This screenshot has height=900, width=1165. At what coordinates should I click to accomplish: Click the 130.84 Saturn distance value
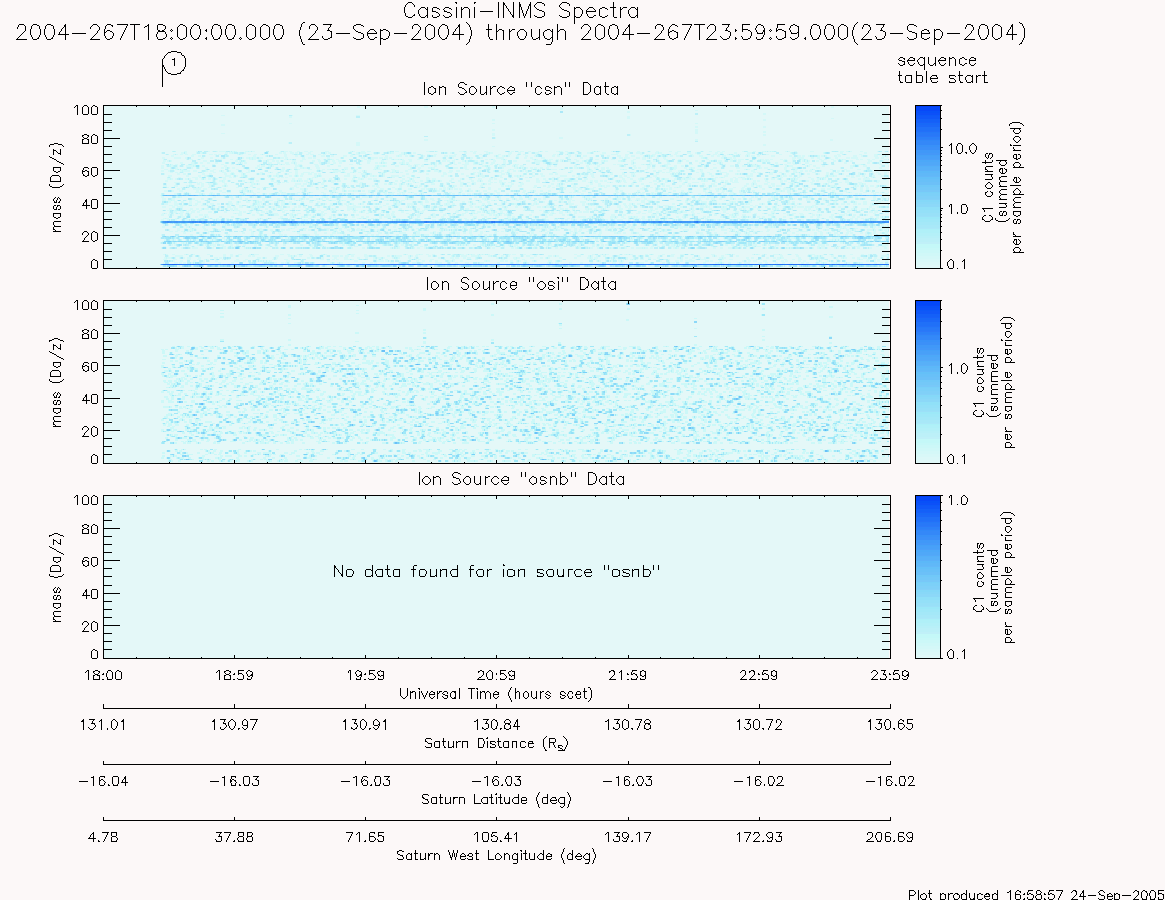(x=496, y=725)
